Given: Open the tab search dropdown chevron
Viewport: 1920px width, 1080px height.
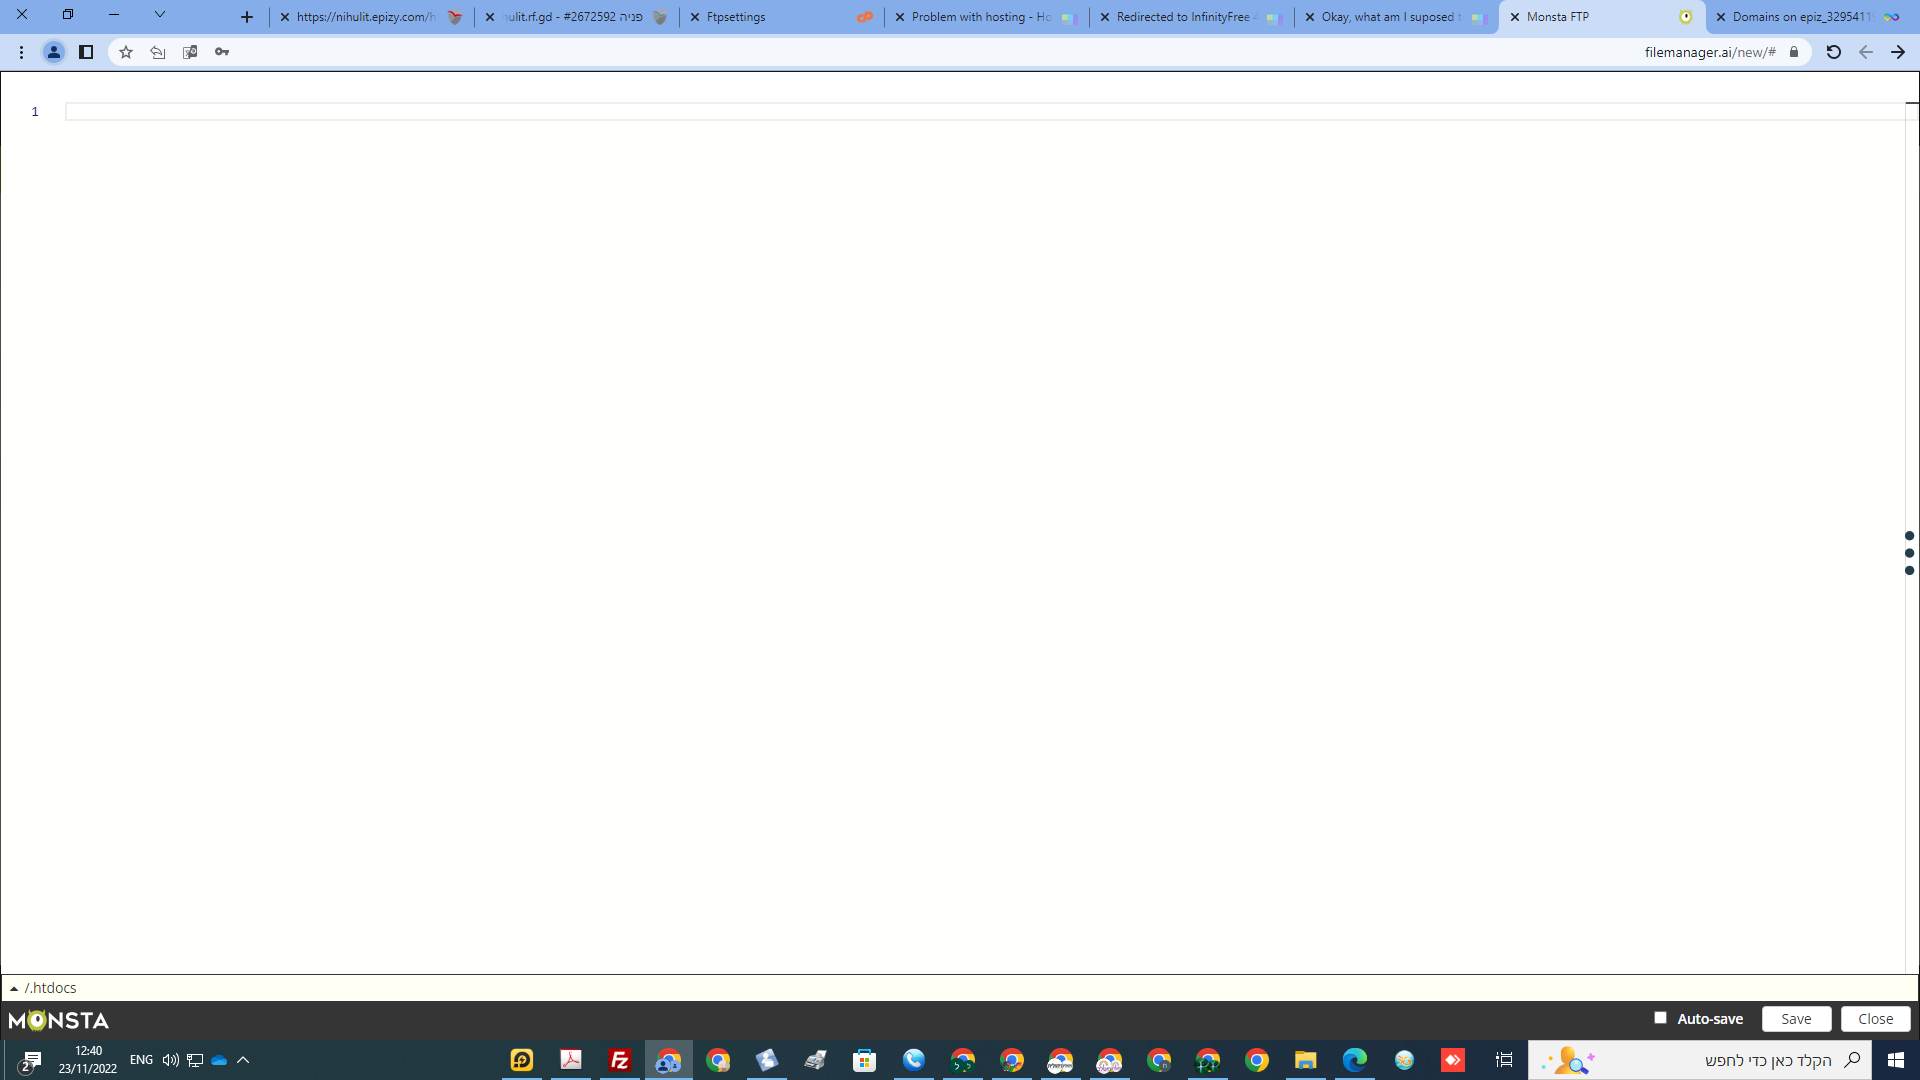Looking at the screenshot, I should tap(159, 15).
